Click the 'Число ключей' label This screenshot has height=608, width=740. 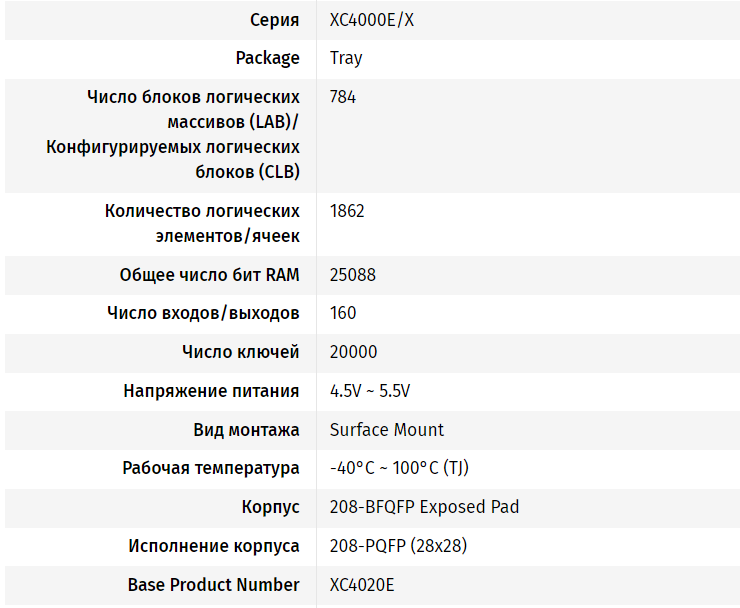(x=240, y=352)
